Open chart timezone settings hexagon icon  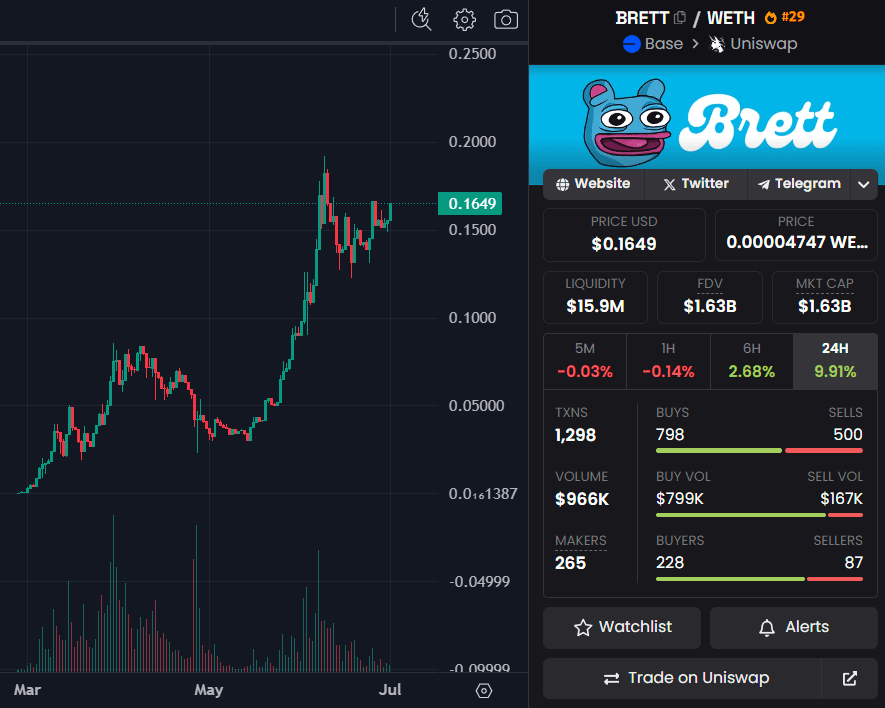484,690
